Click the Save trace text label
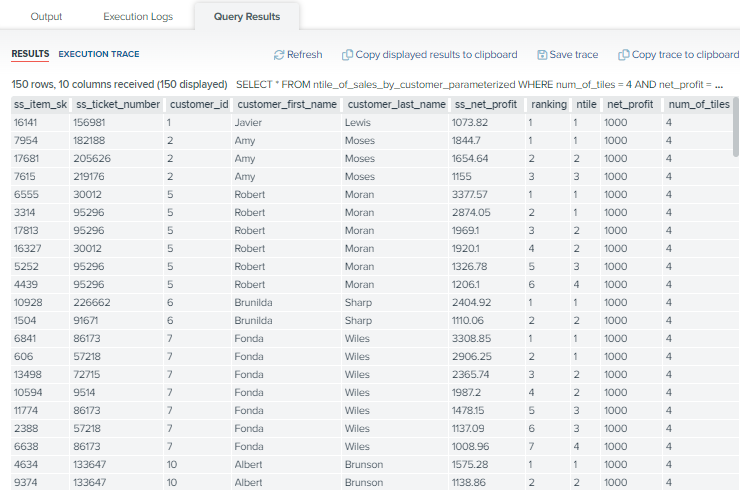This screenshot has width=740, height=490. 573,55
